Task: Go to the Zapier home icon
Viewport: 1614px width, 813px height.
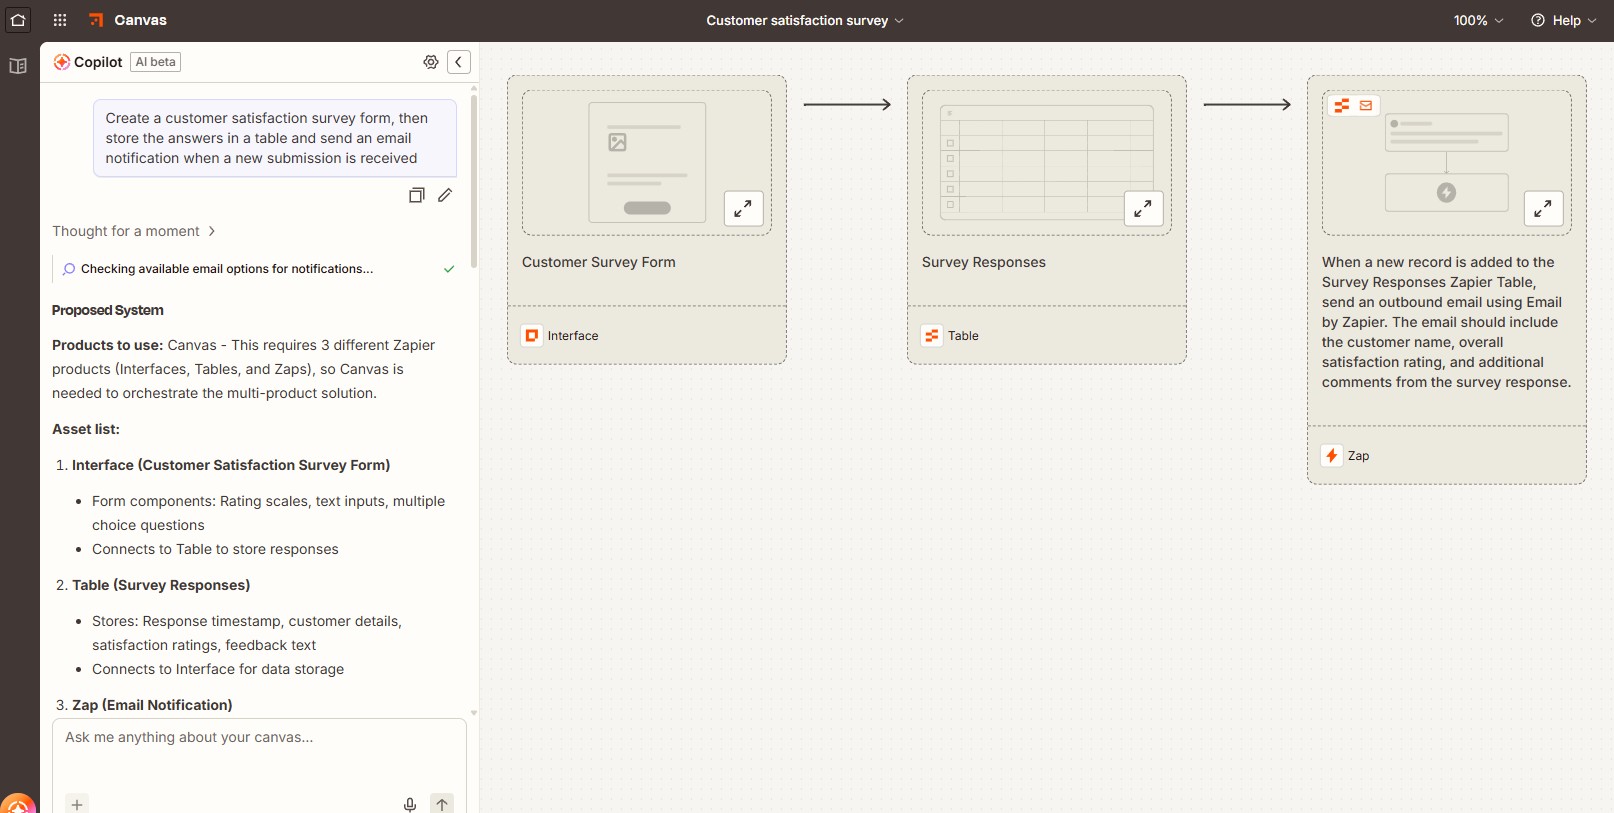Action: coord(18,20)
